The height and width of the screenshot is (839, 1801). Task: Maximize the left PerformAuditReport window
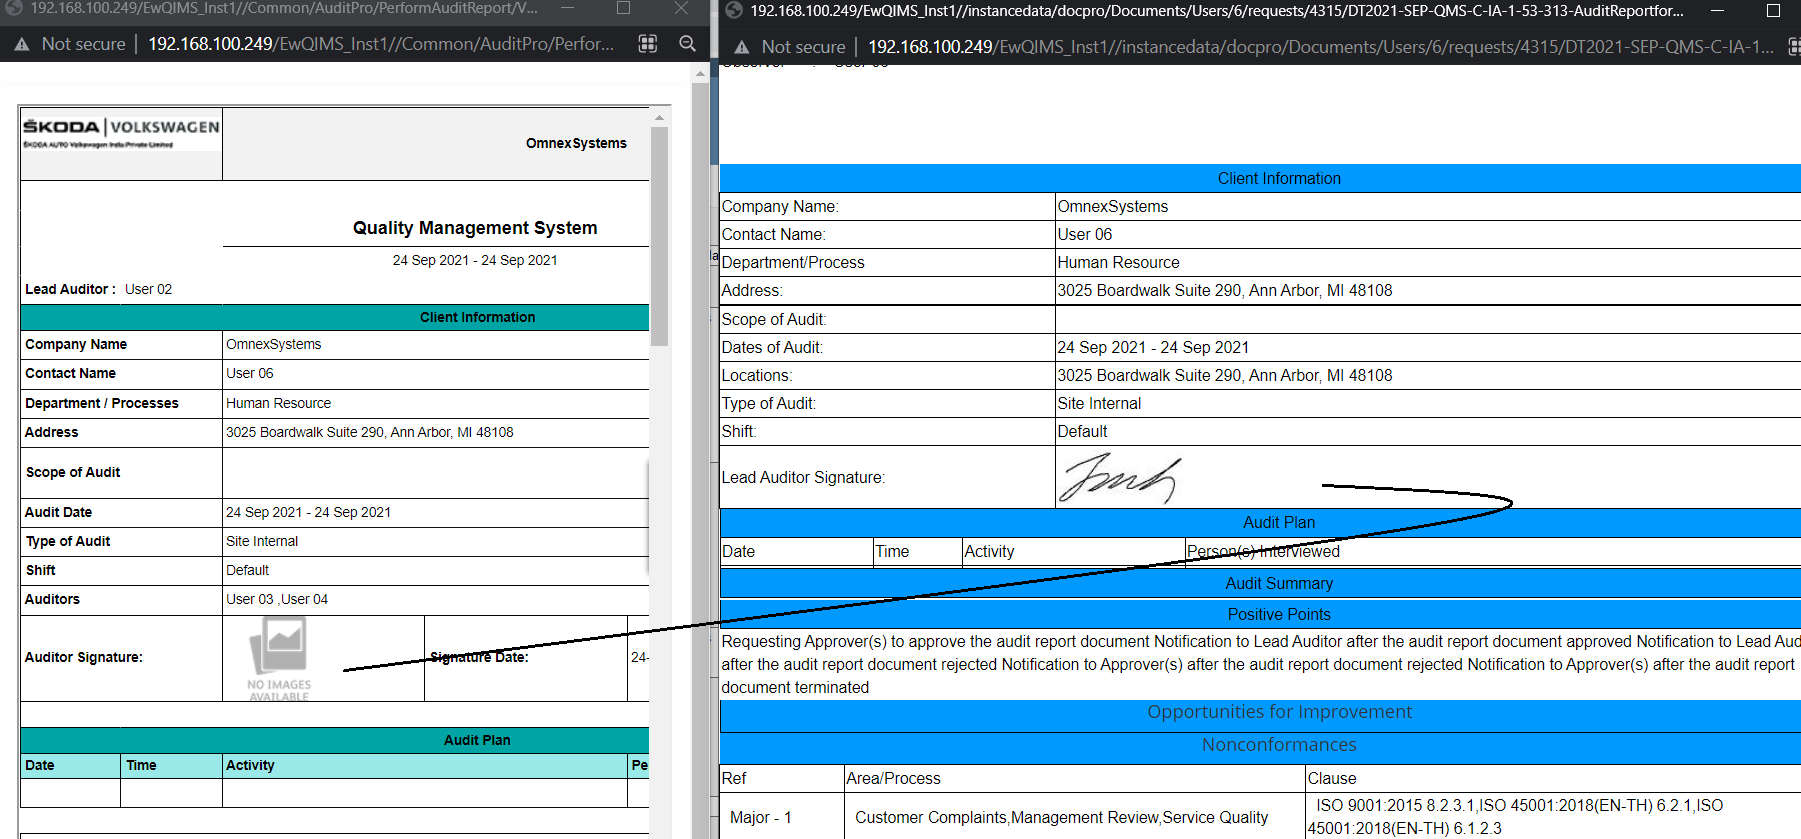(x=623, y=8)
